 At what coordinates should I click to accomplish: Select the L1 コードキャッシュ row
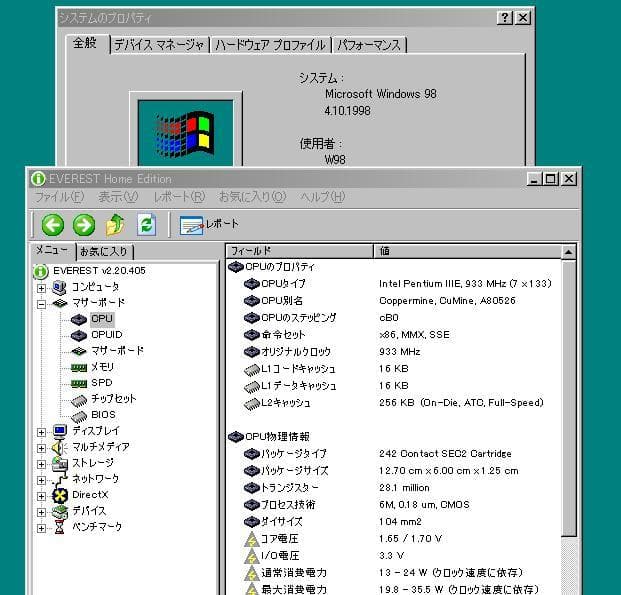(x=326, y=369)
